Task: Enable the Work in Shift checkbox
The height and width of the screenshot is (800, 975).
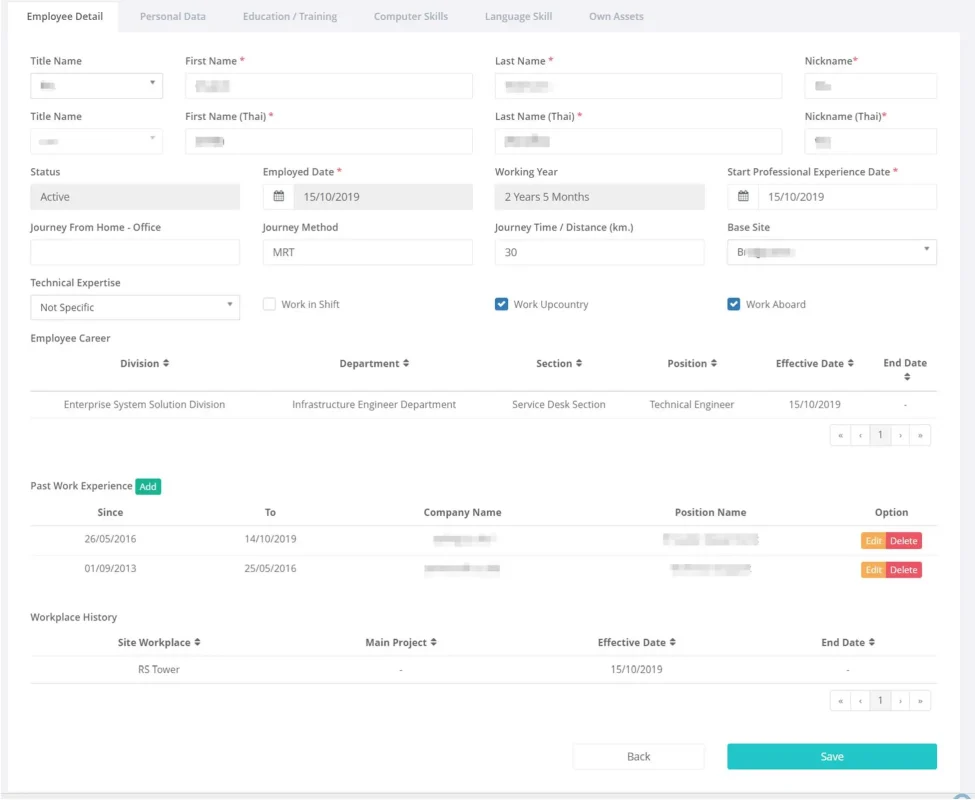Action: (x=269, y=305)
